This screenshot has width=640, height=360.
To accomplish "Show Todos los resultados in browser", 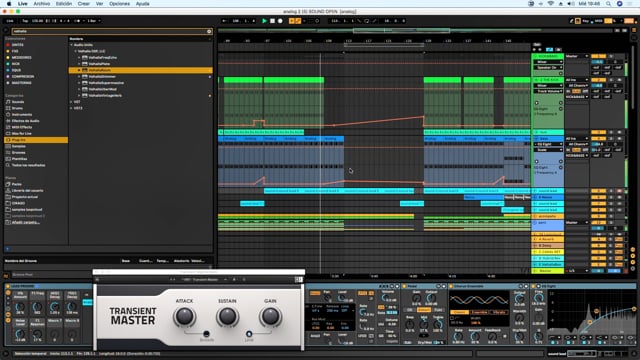I will point(28,165).
